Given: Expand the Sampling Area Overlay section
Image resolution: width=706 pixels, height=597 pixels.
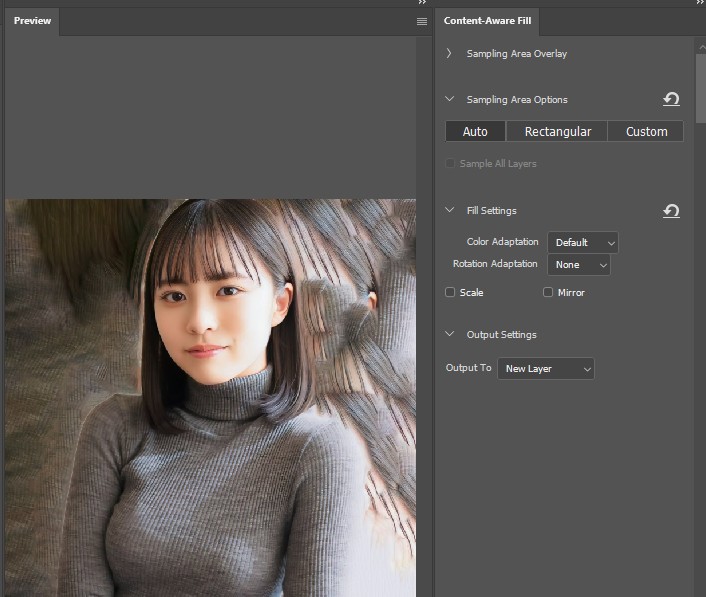Looking at the screenshot, I should [449, 54].
